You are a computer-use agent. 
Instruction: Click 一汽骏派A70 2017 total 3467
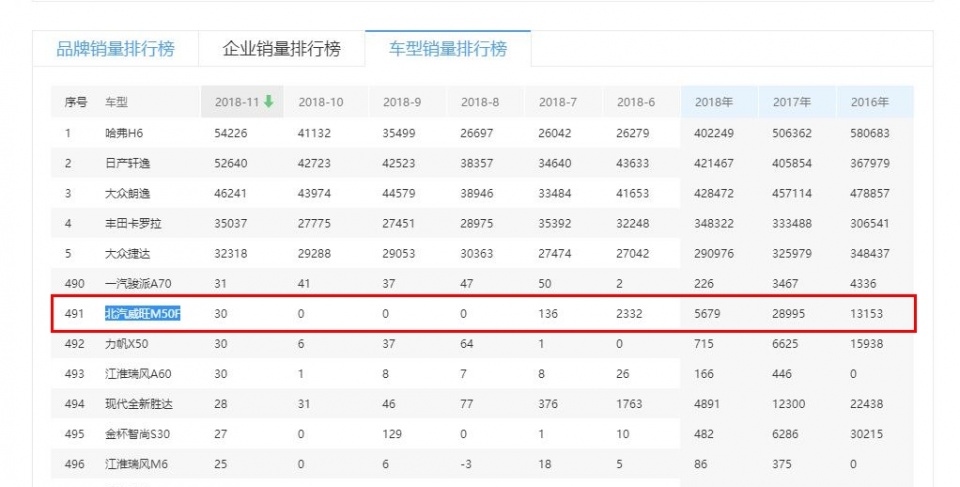point(785,284)
